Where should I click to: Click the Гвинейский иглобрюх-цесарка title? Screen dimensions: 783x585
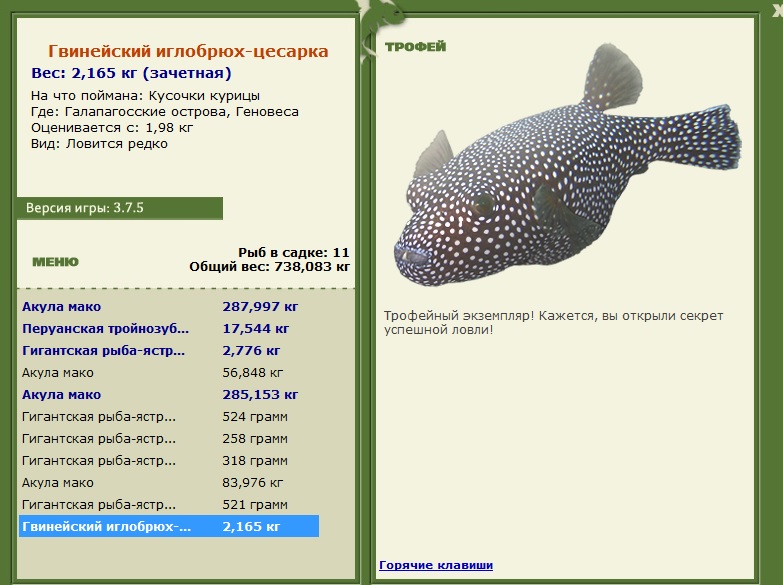pos(188,51)
